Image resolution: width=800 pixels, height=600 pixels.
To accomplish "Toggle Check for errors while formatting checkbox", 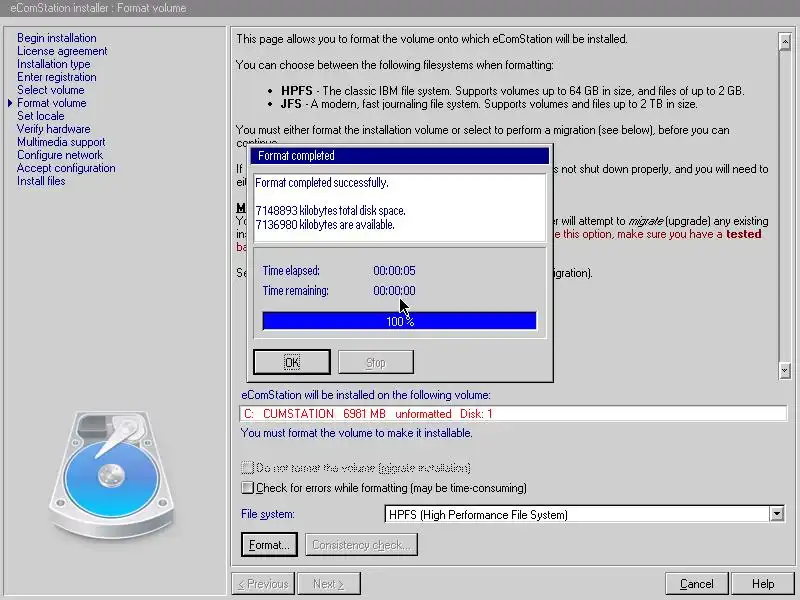I will pyautogui.click(x=247, y=488).
